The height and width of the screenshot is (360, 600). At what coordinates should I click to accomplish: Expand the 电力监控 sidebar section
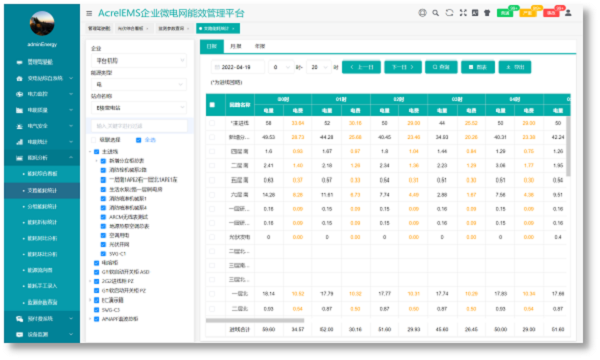pyautogui.click(x=71, y=94)
